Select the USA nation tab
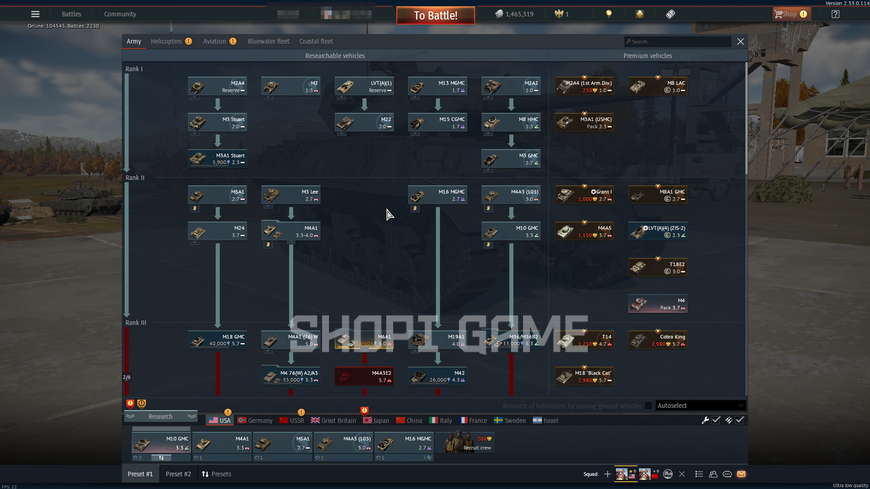The image size is (870, 489). pos(219,420)
